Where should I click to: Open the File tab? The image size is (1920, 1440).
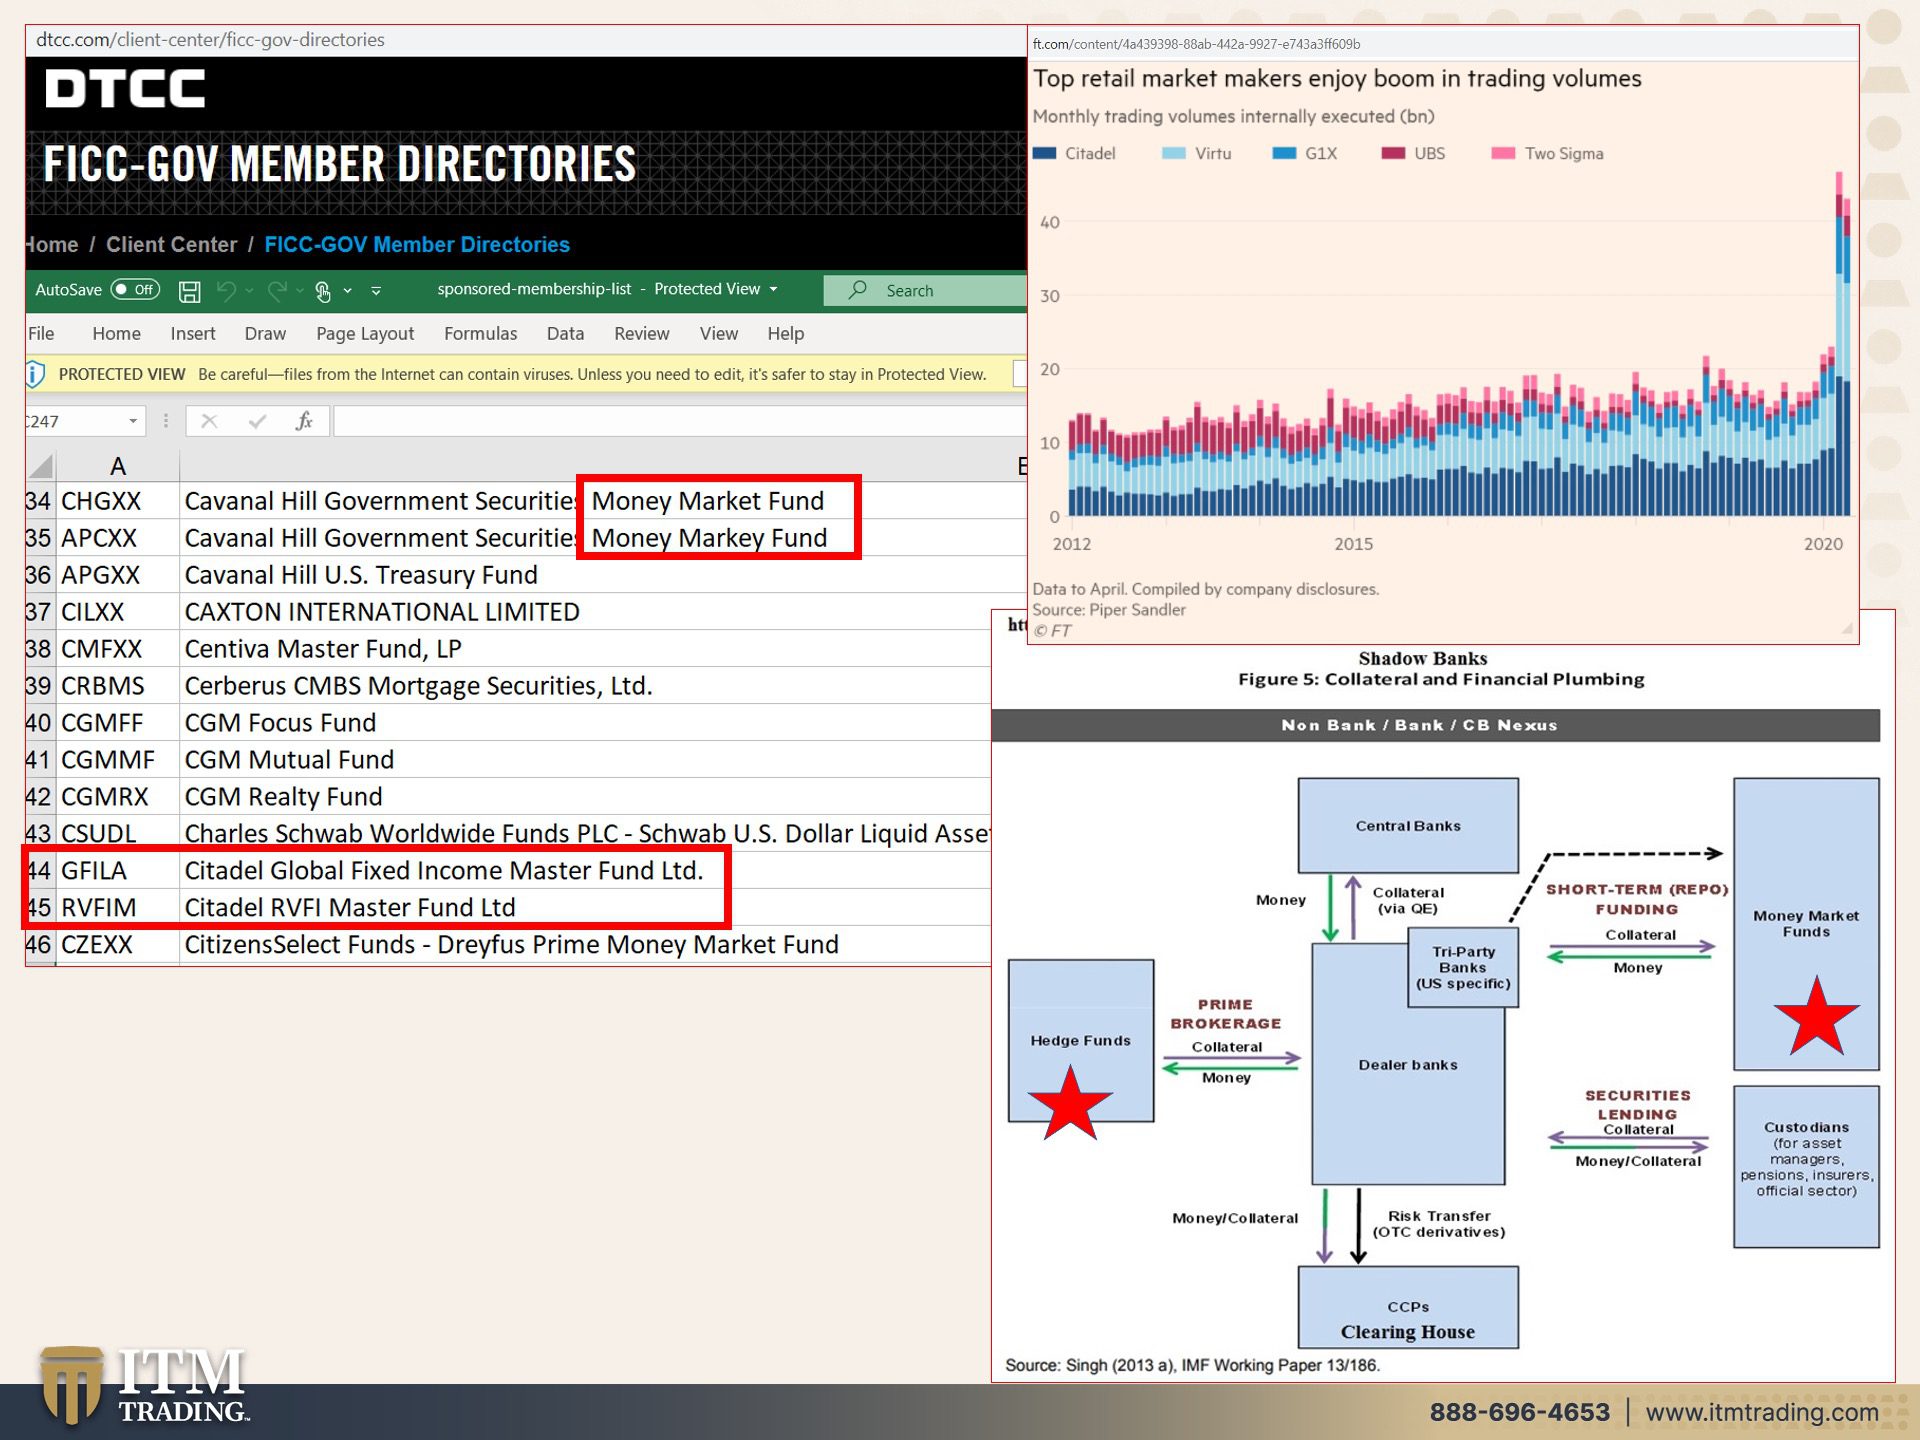(41, 333)
